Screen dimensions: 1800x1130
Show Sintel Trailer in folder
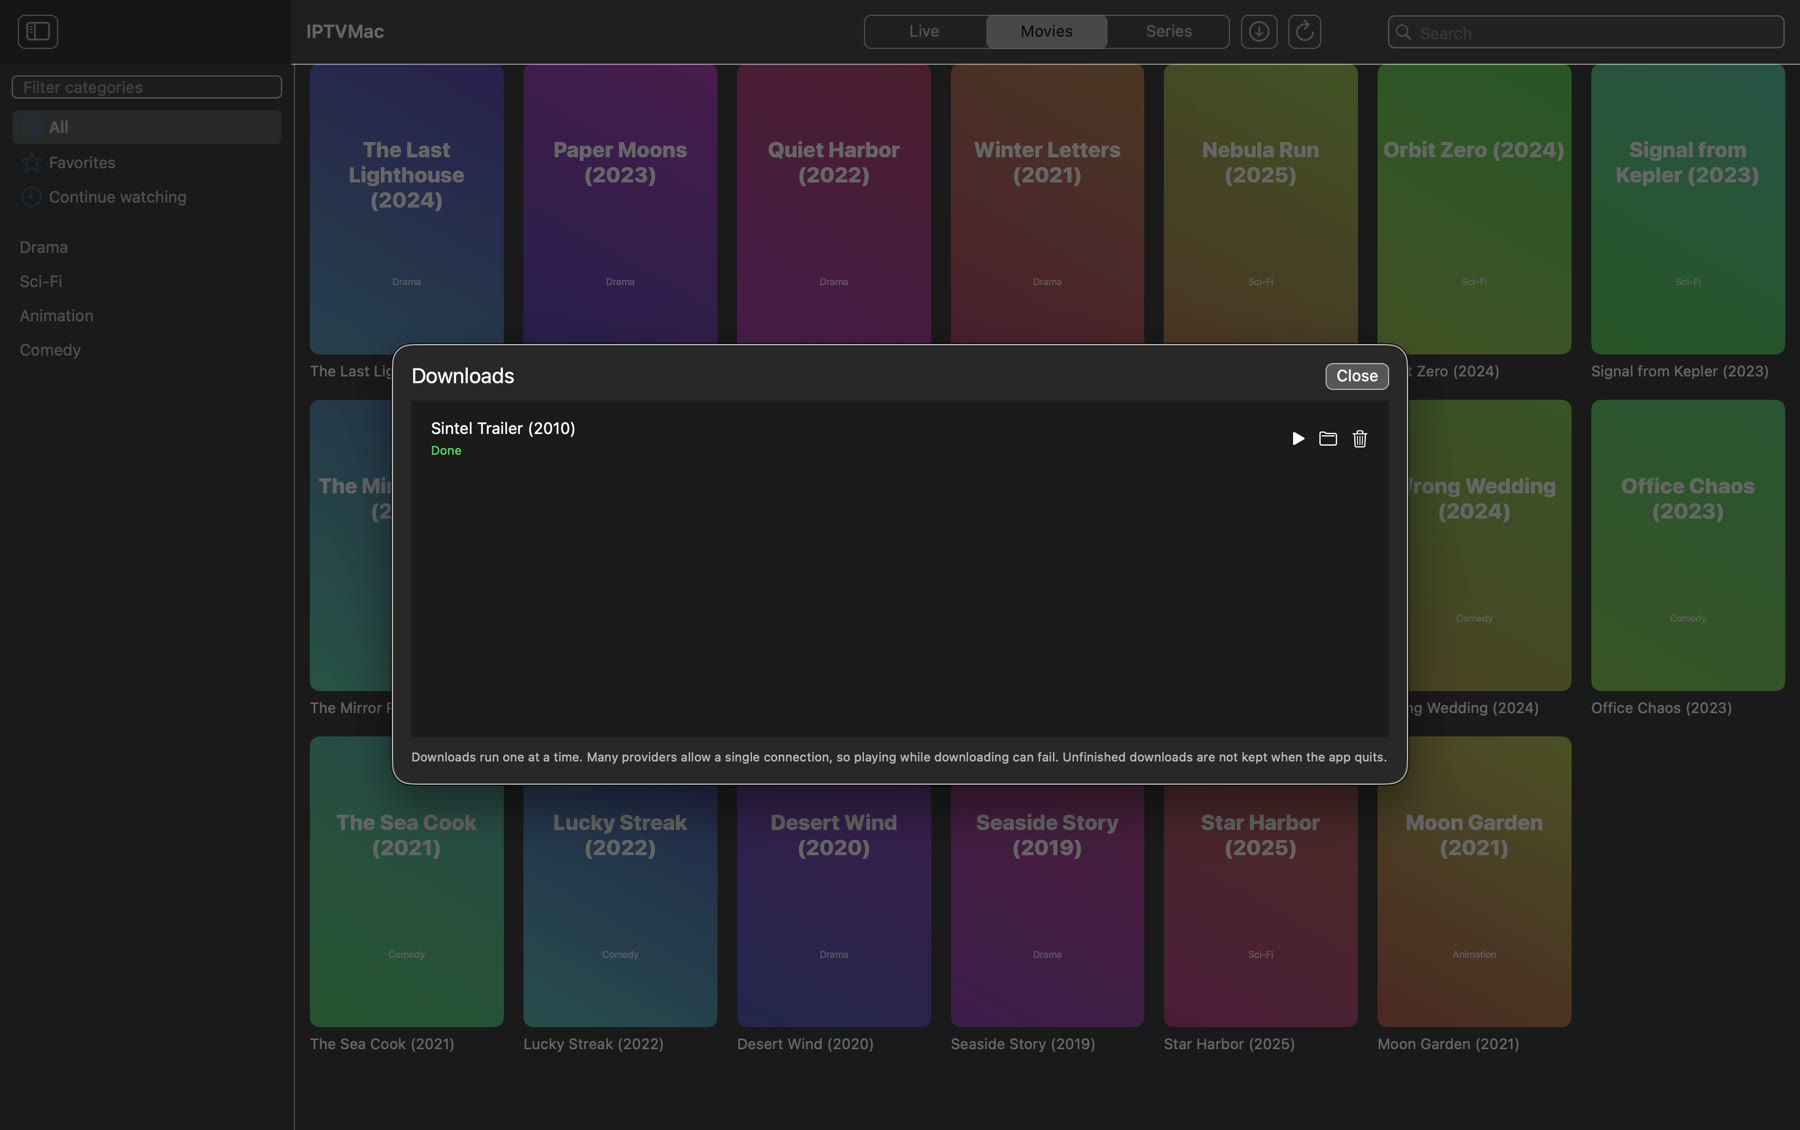coord(1328,438)
